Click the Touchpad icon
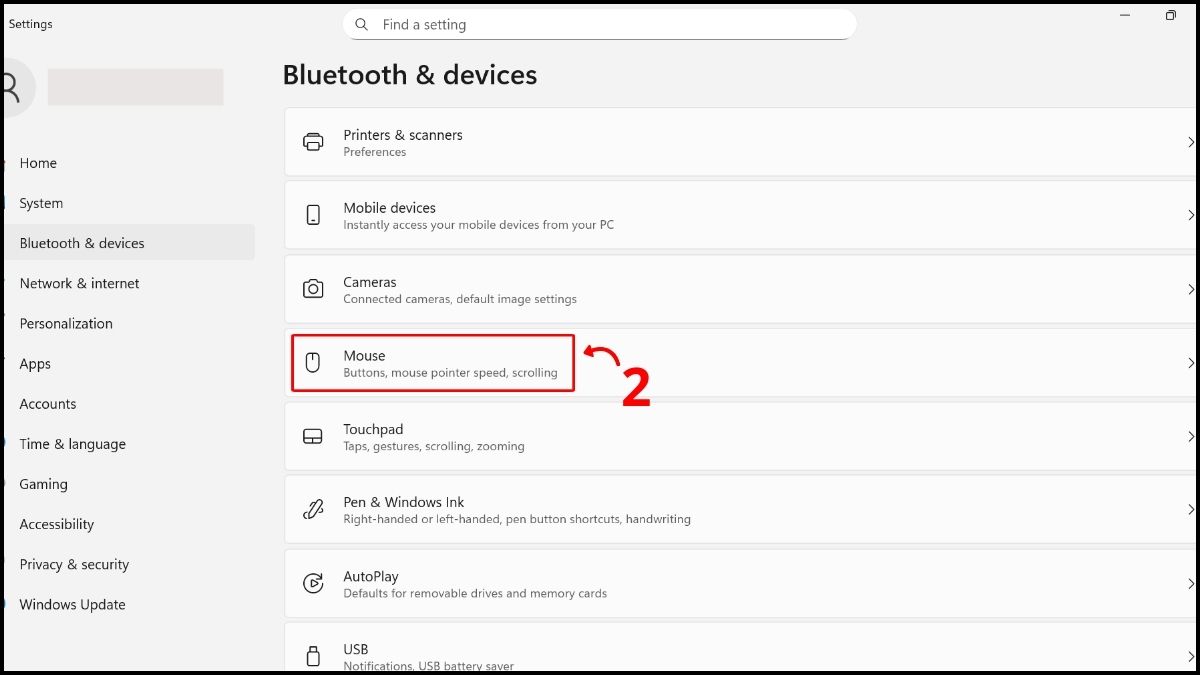Screen dimensions: 1200x675 (x=313, y=436)
